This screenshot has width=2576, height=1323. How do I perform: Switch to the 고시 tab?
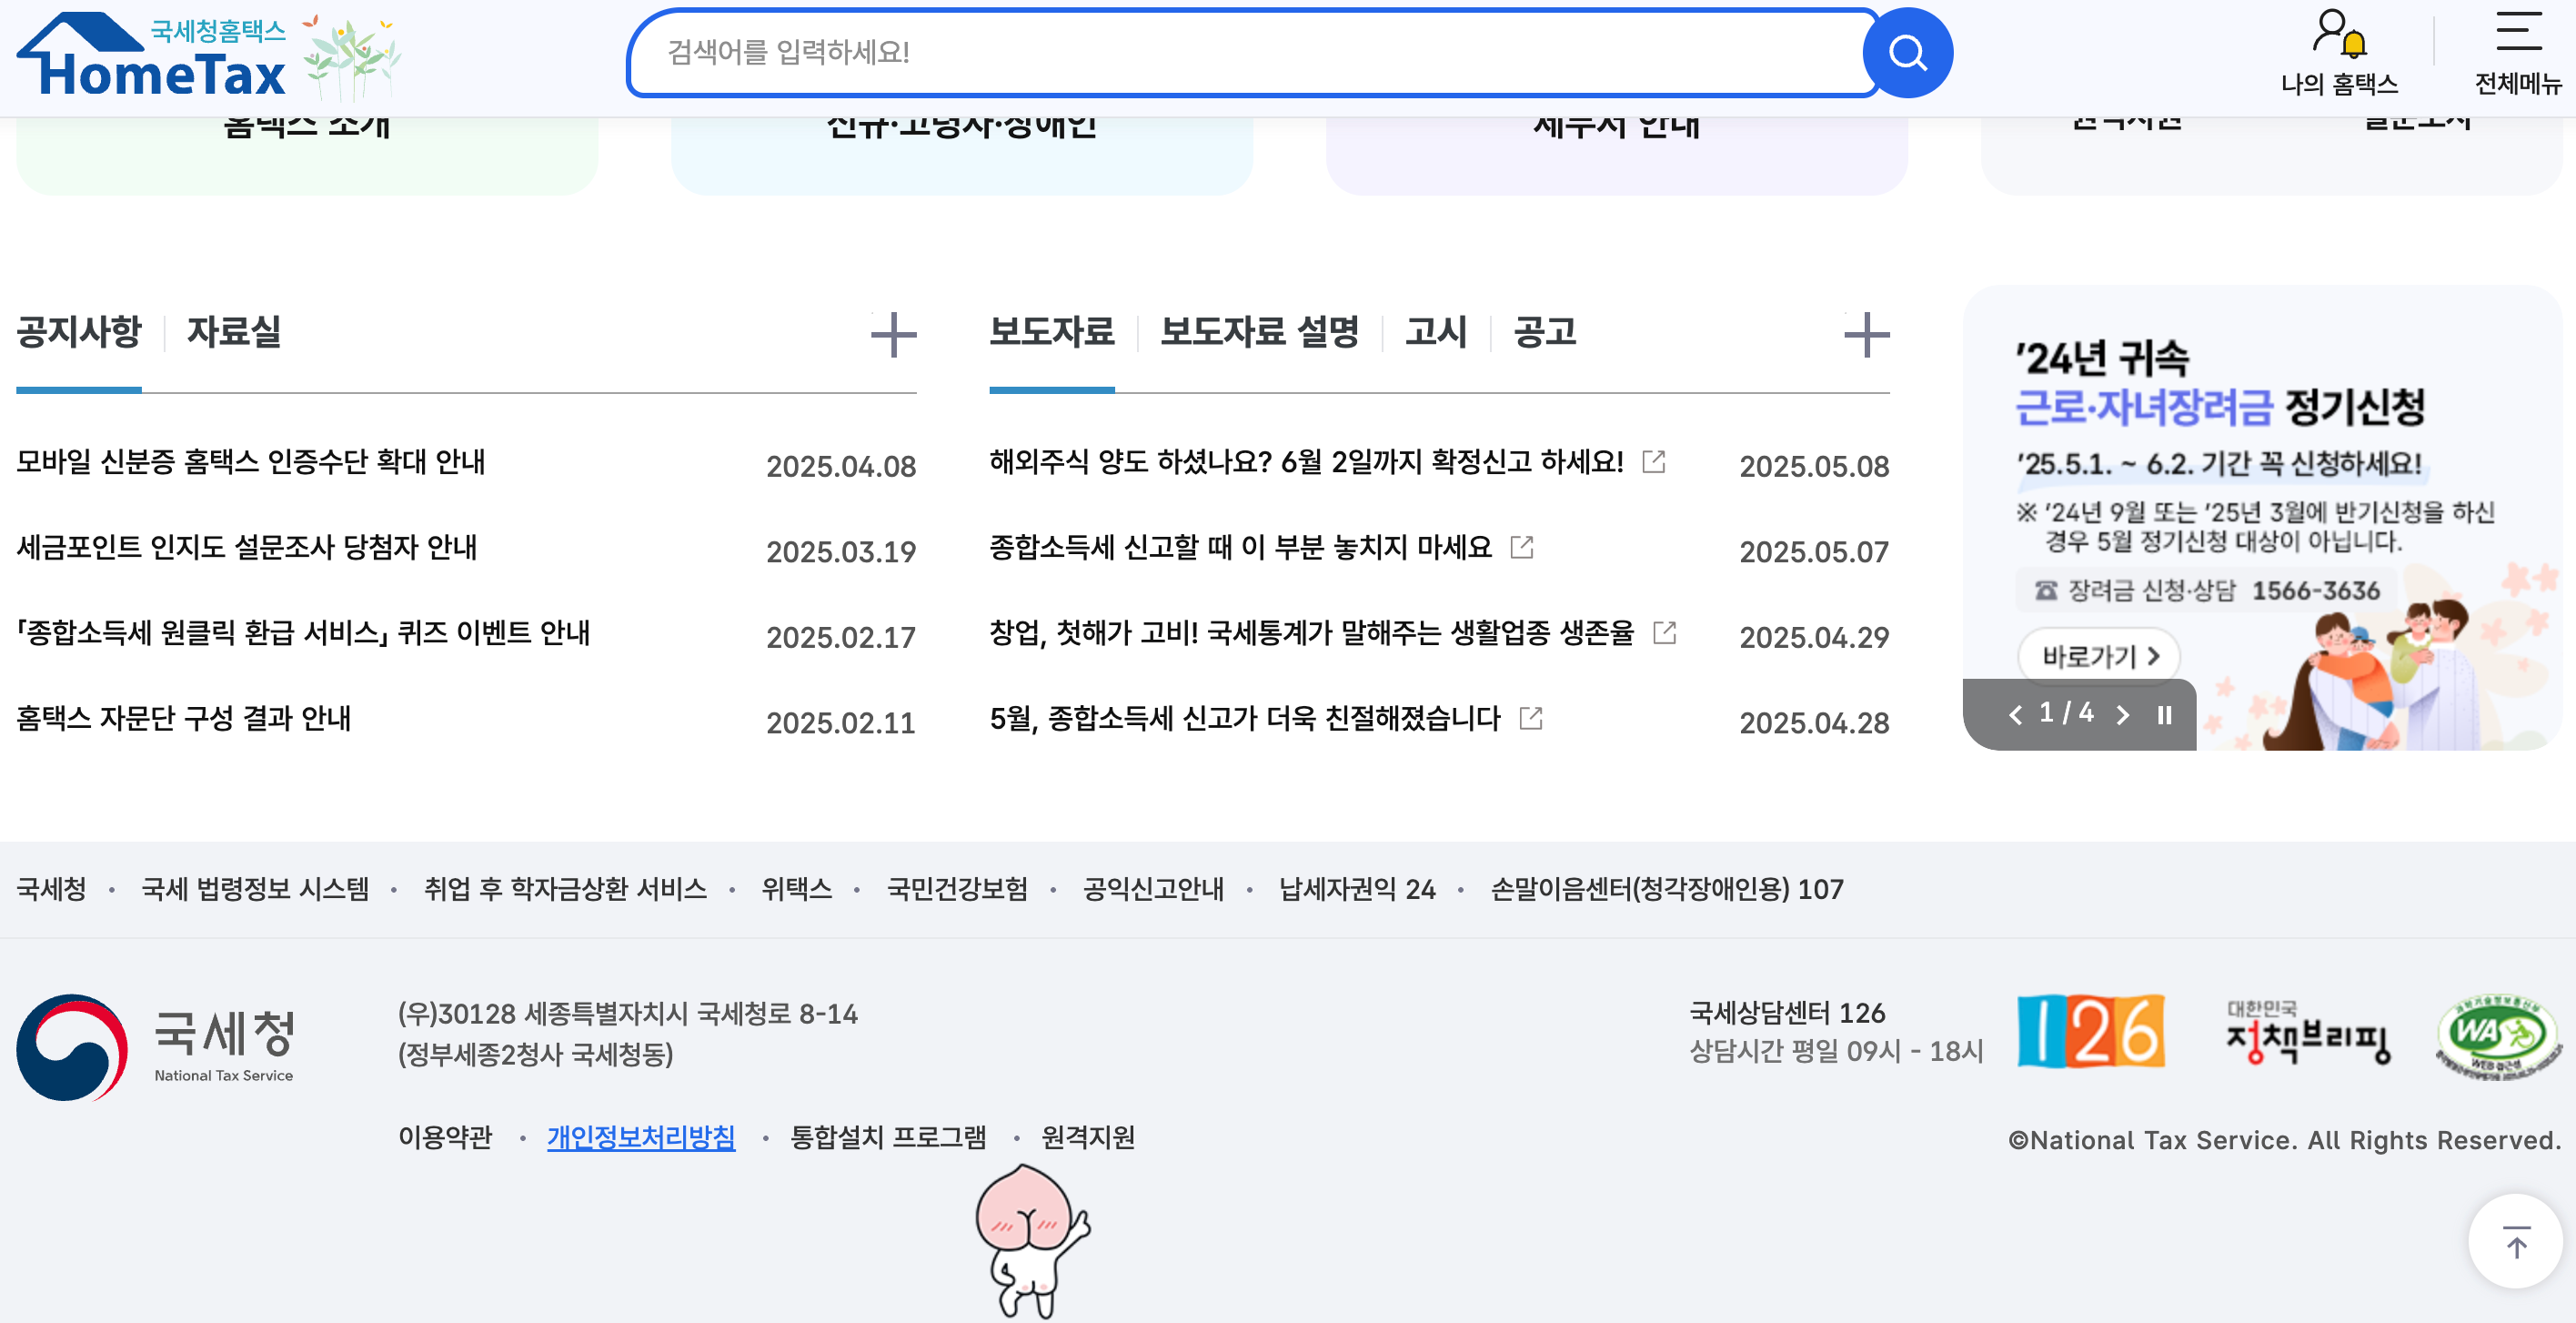(x=1435, y=332)
